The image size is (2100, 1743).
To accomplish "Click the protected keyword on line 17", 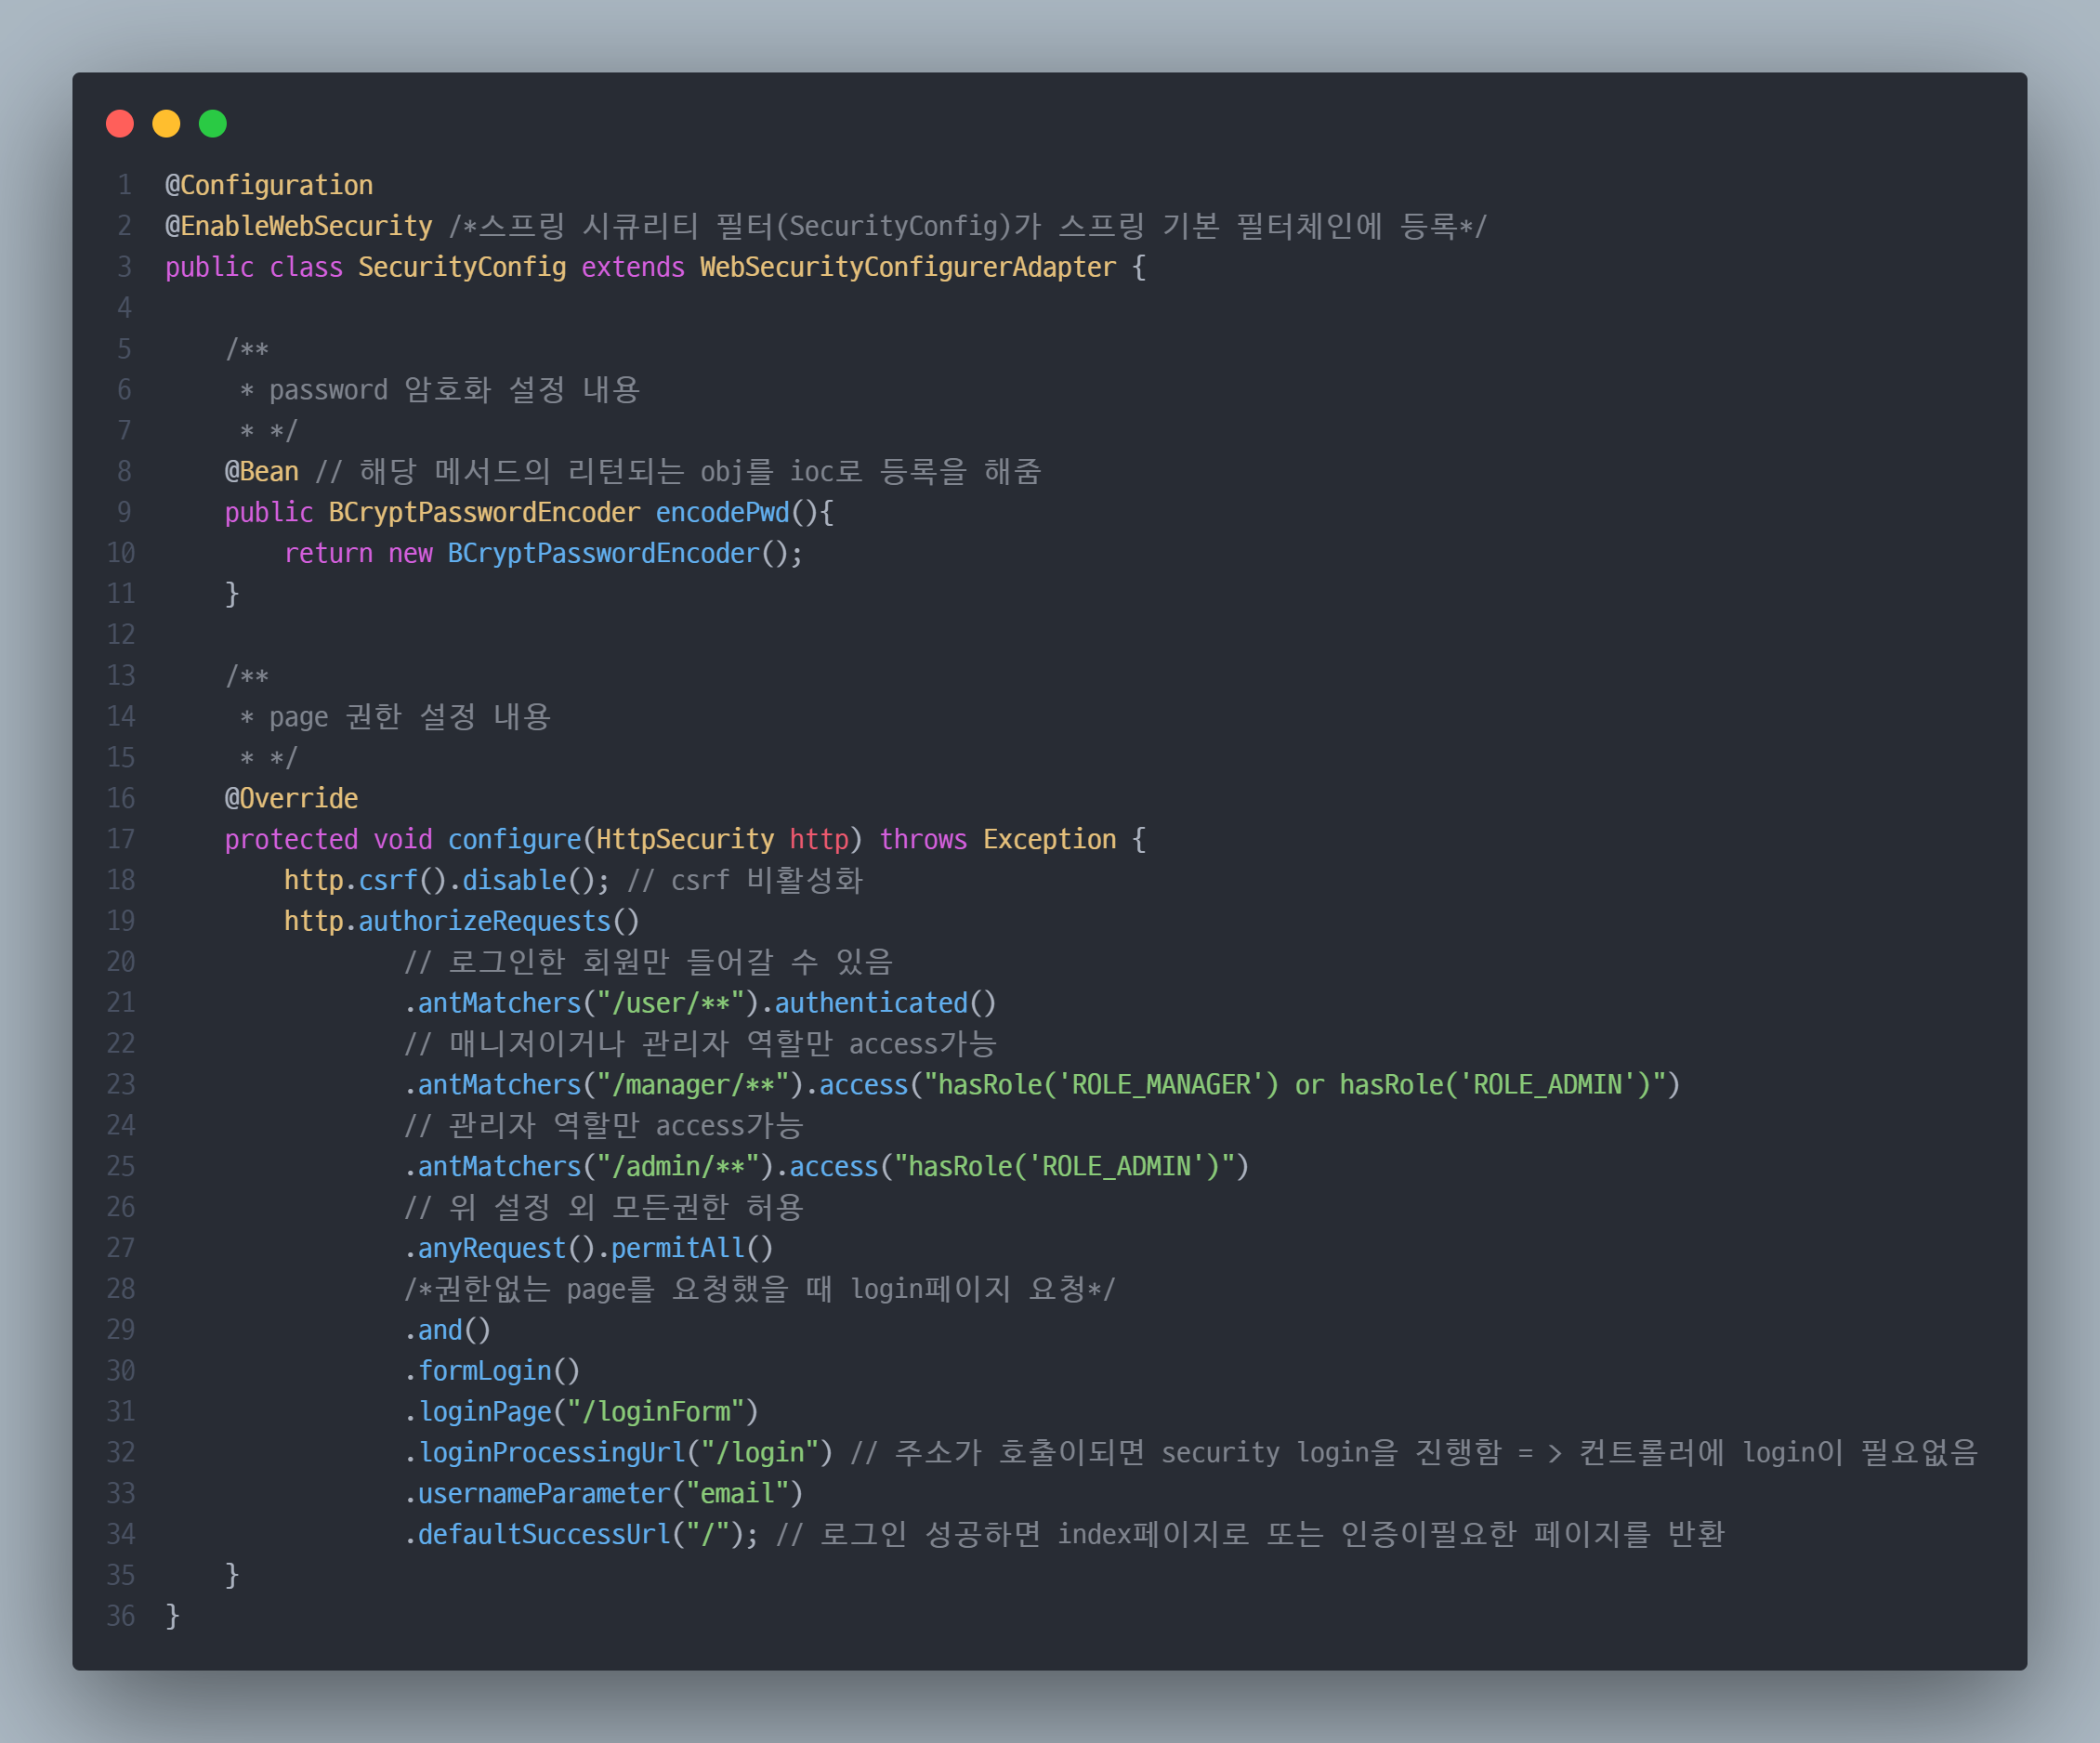I will (291, 840).
